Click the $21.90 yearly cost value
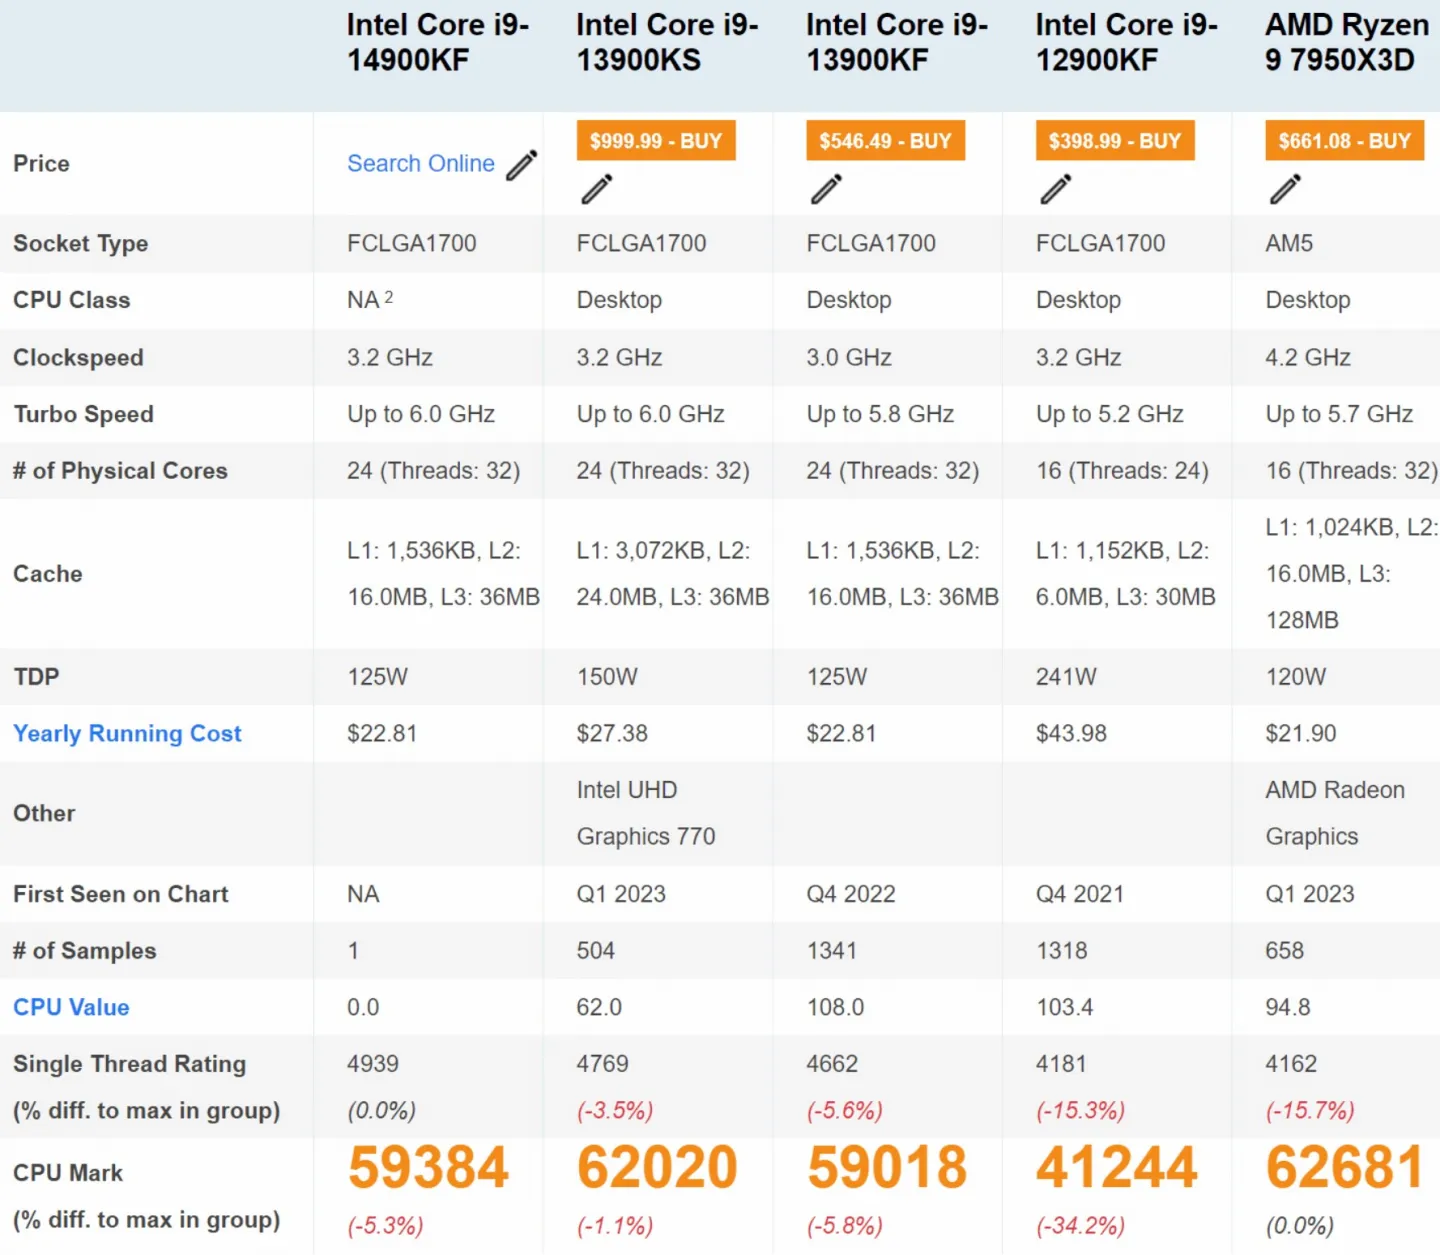Viewport: 1440px width, 1255px height. (x=1301, y=734)
